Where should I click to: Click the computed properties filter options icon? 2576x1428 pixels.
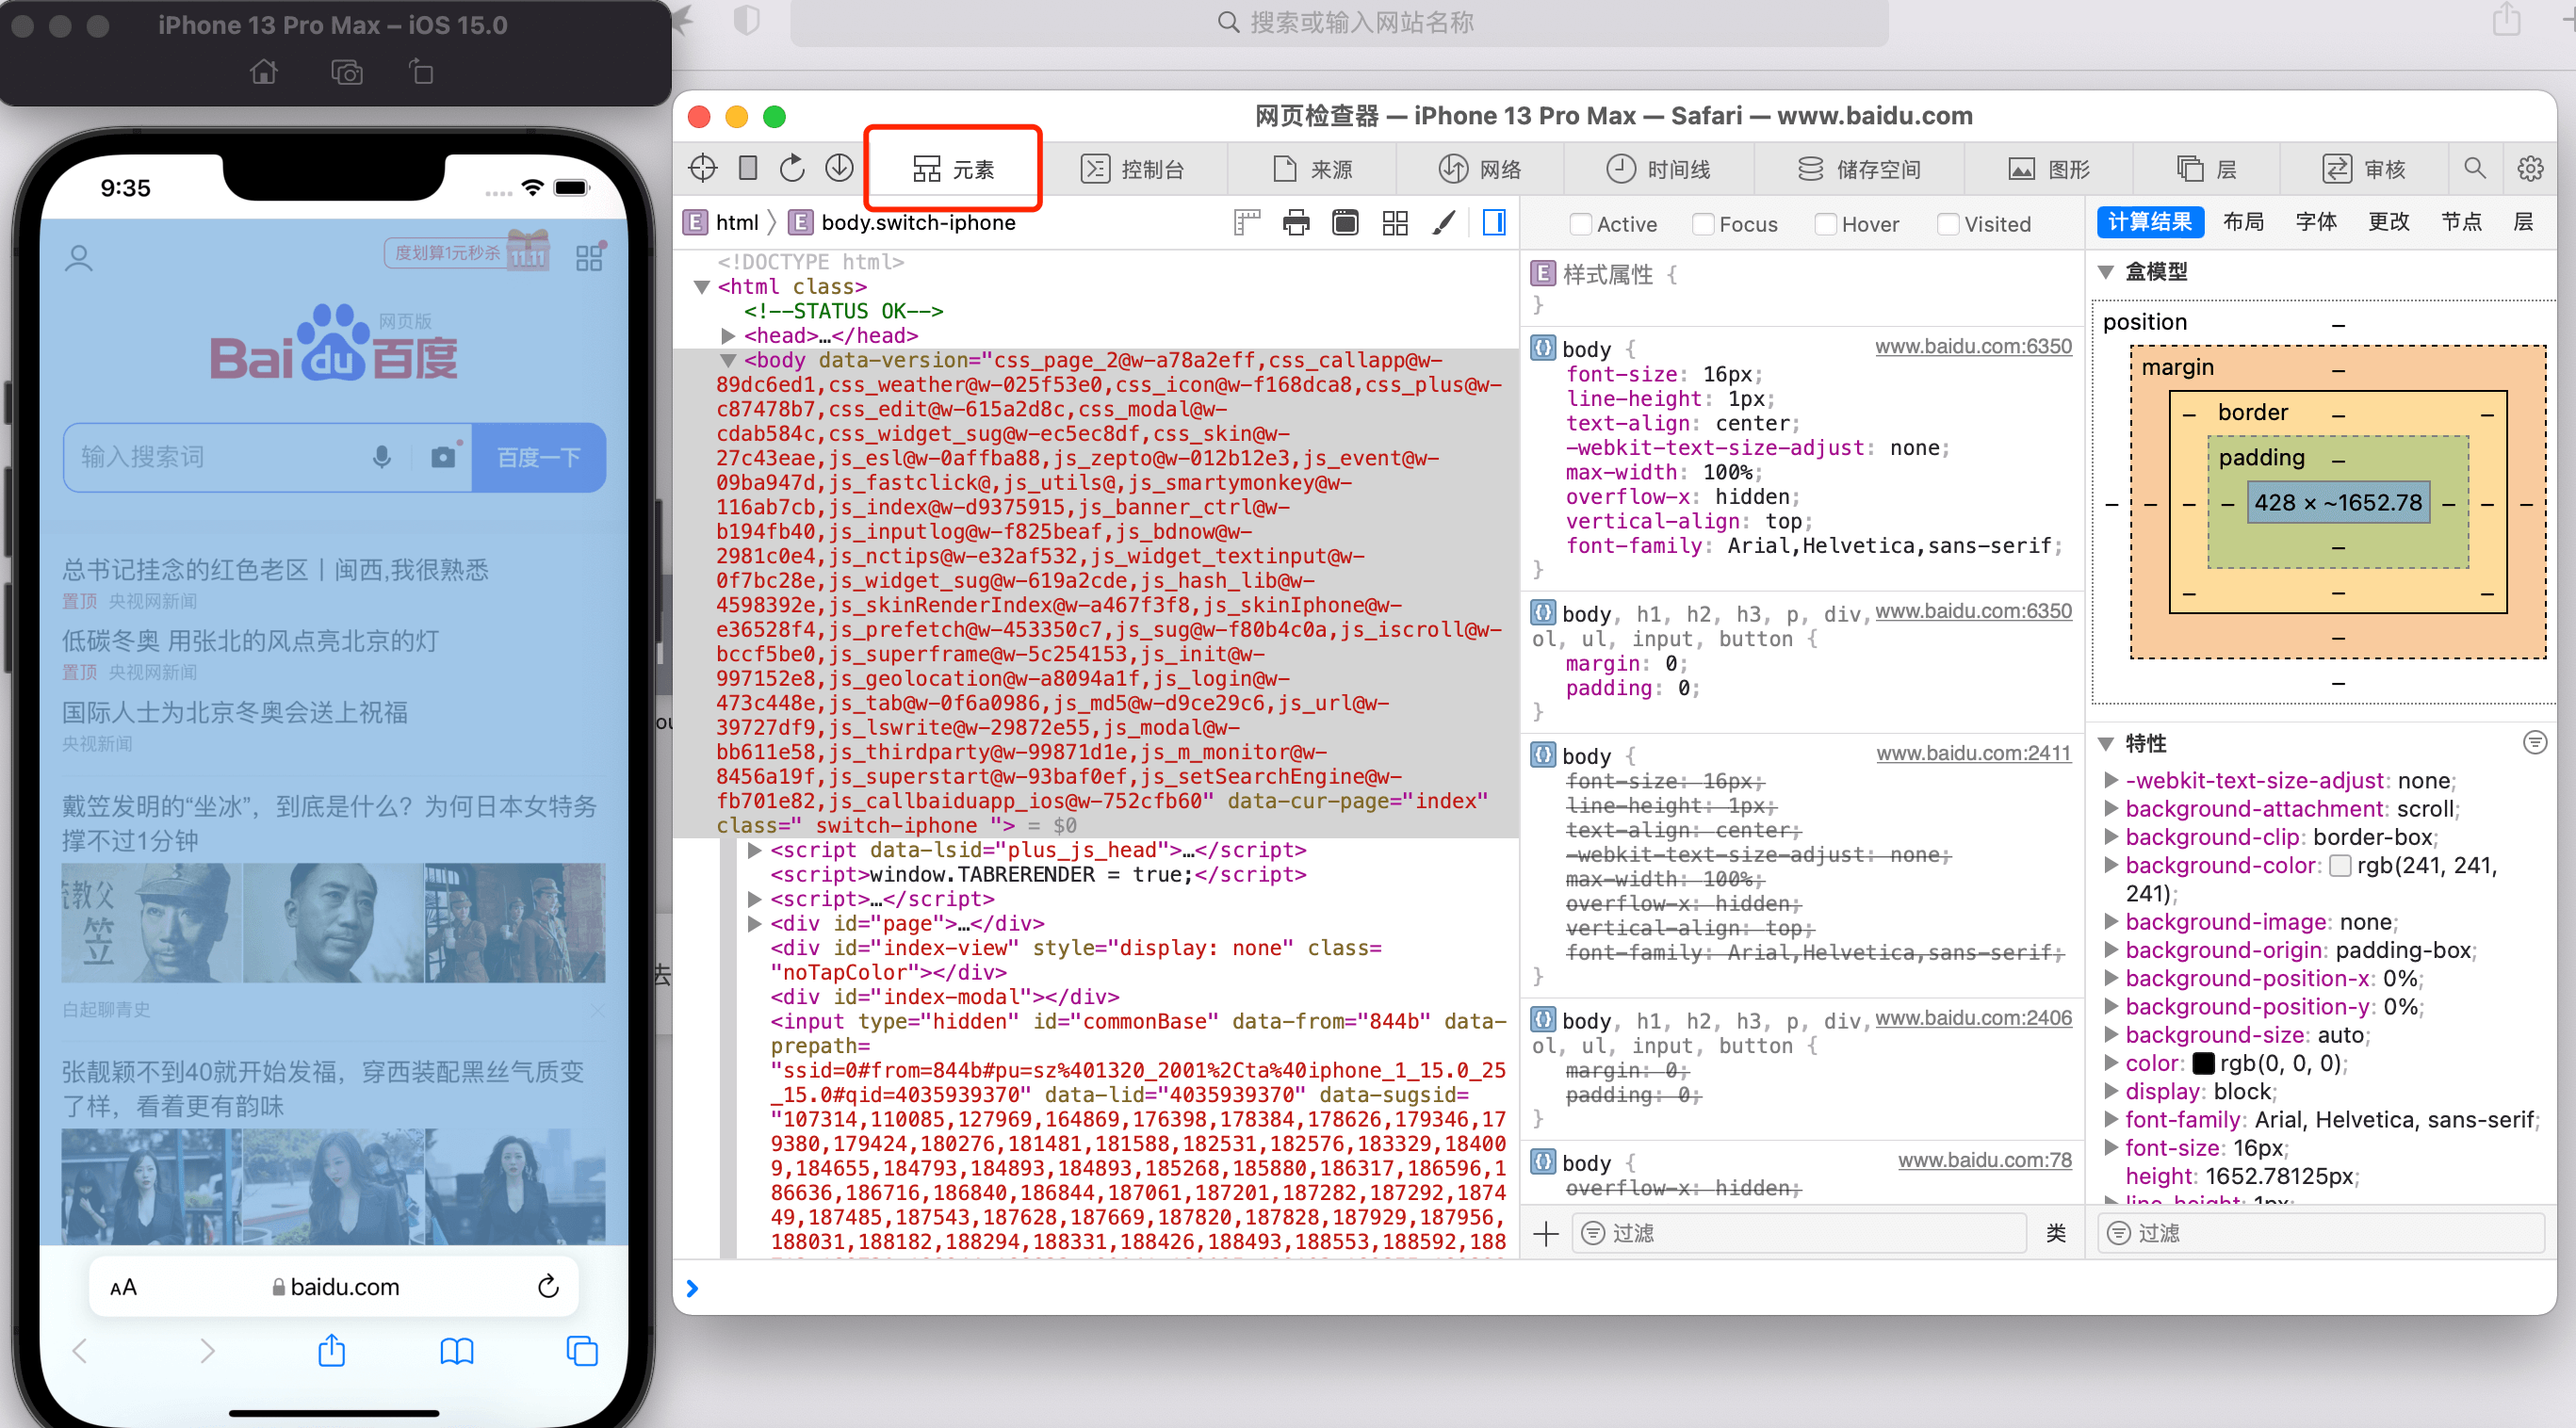click(x=2534, y=743)
